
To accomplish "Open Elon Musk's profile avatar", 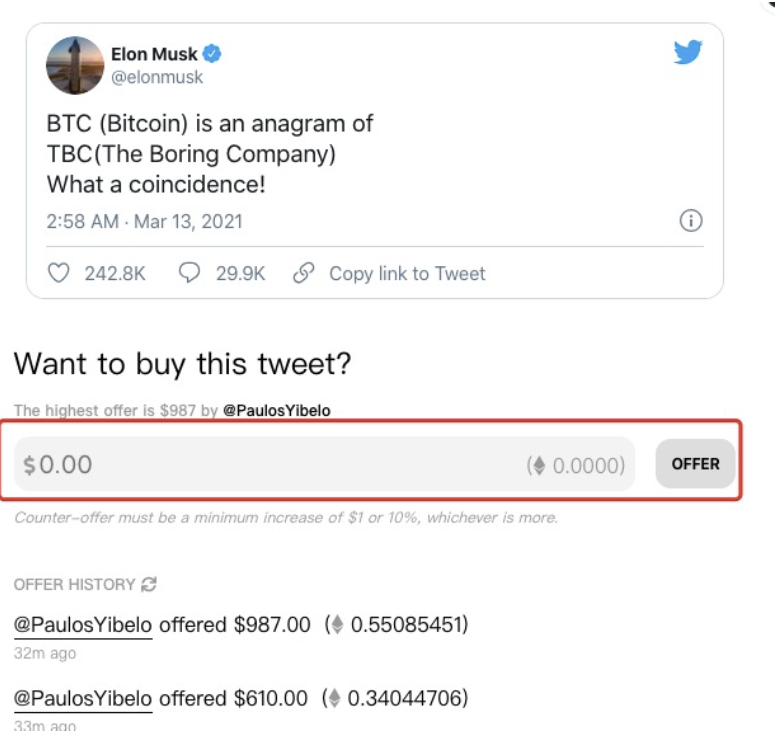I will pyautogui.click(x=75, y=65).
